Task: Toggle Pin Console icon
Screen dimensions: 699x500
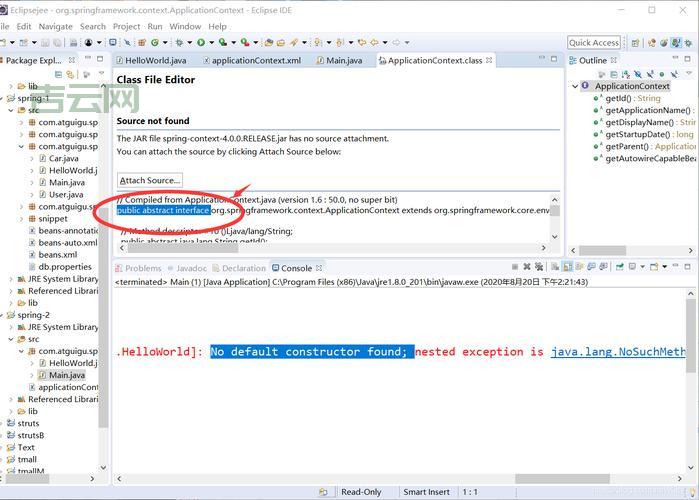Action: pyautogui.click(x=620, y=266)
